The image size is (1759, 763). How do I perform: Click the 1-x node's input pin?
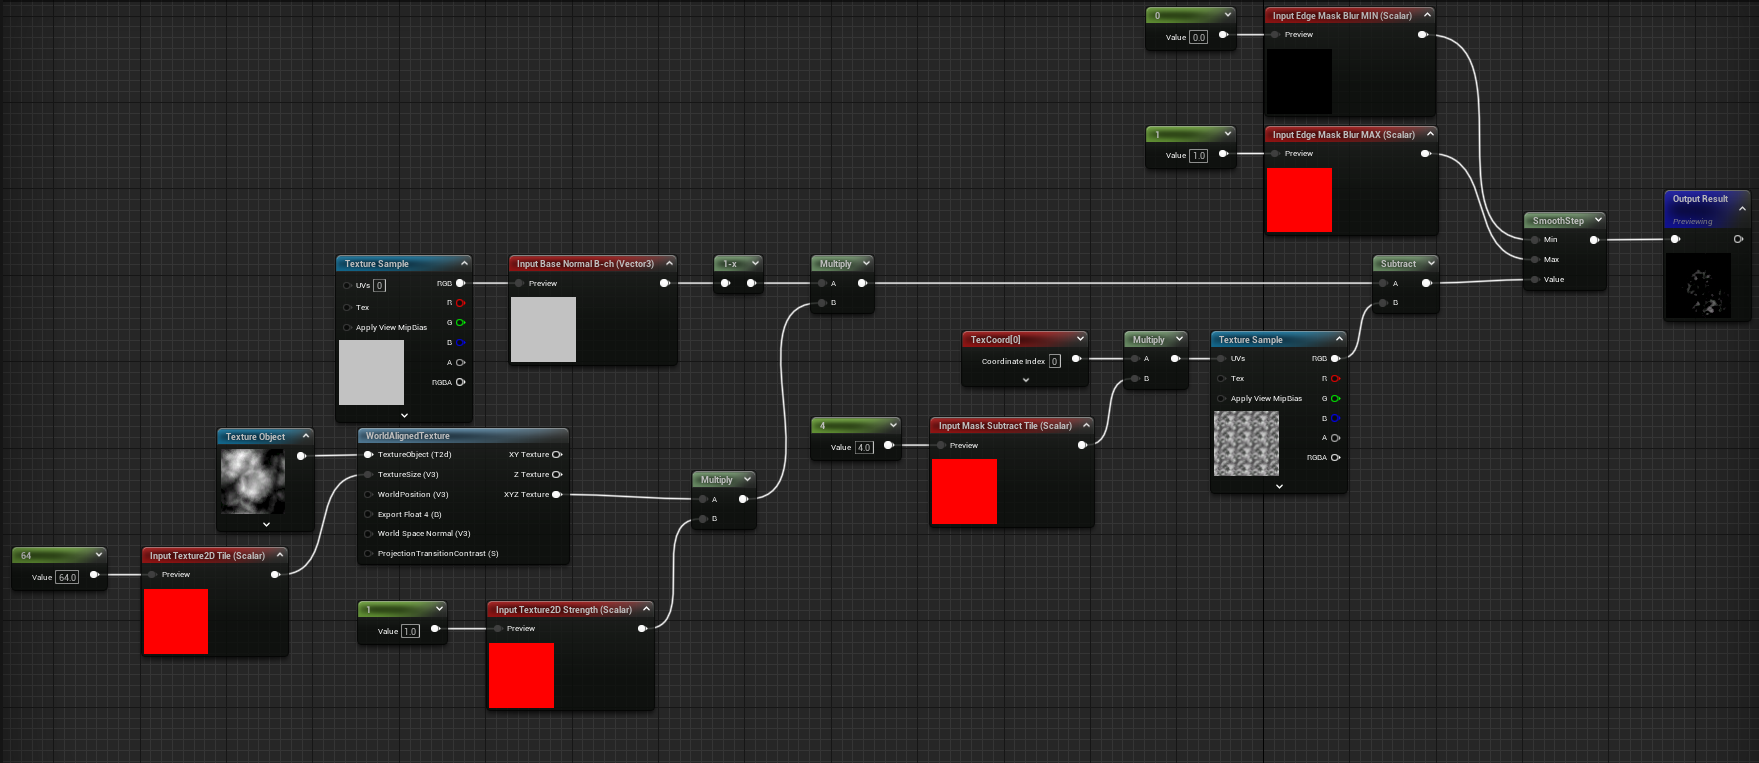(725, 283)
